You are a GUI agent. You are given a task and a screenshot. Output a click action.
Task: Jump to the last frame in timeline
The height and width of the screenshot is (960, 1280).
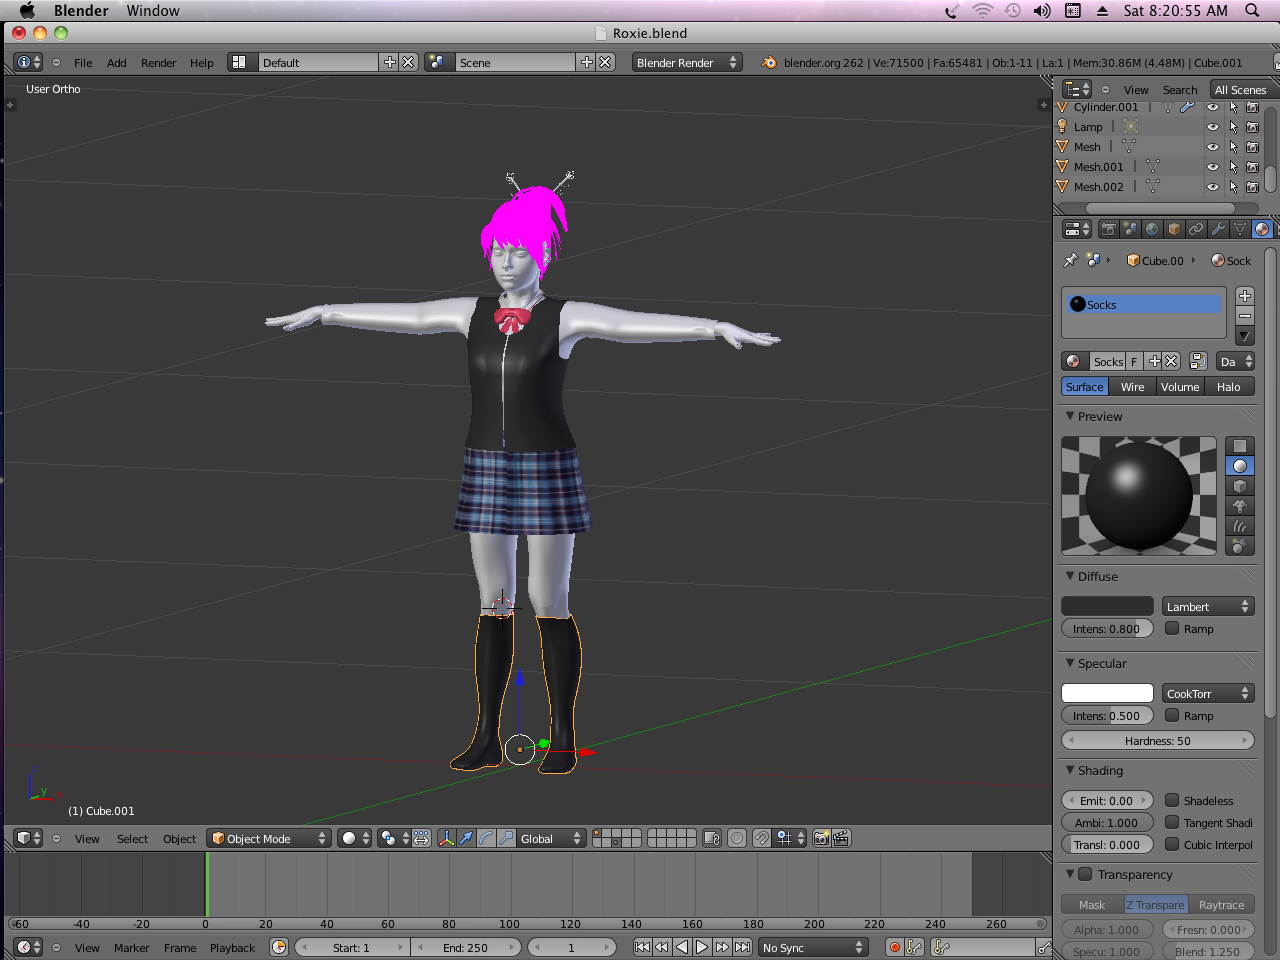743,947
